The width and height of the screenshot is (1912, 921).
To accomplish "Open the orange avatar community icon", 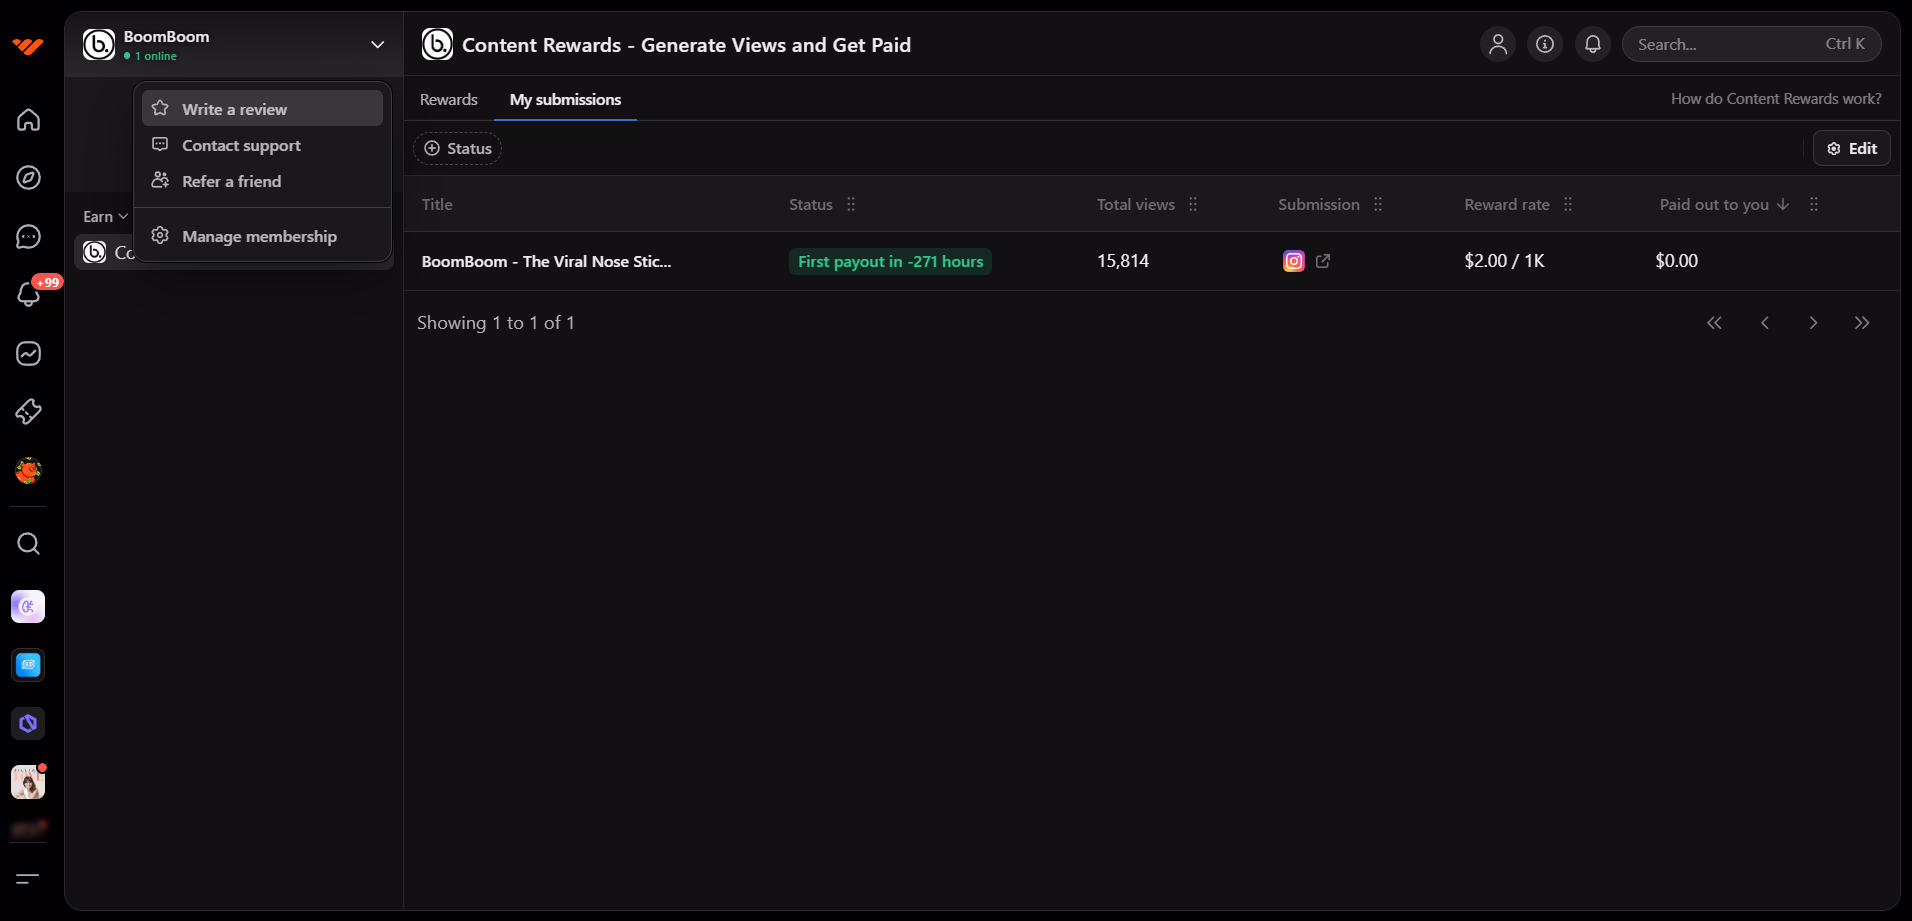I will click(x=28, y=470).
